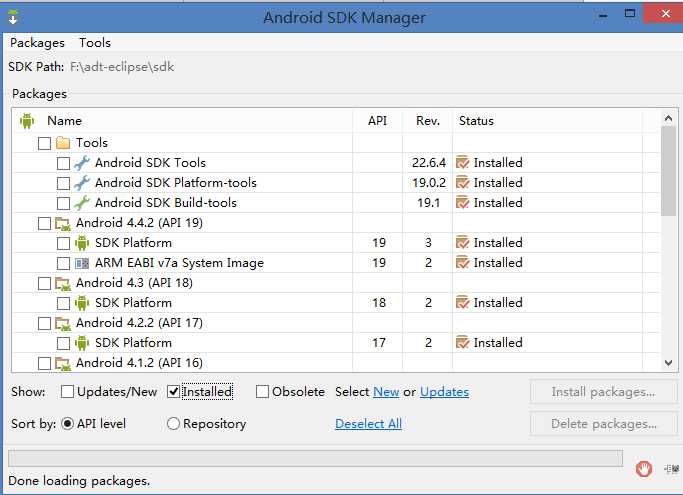Check the Android 4.4.2 (API 19) checkbox
This screenshot has width=683, height=495.
(x=44, y=224)
